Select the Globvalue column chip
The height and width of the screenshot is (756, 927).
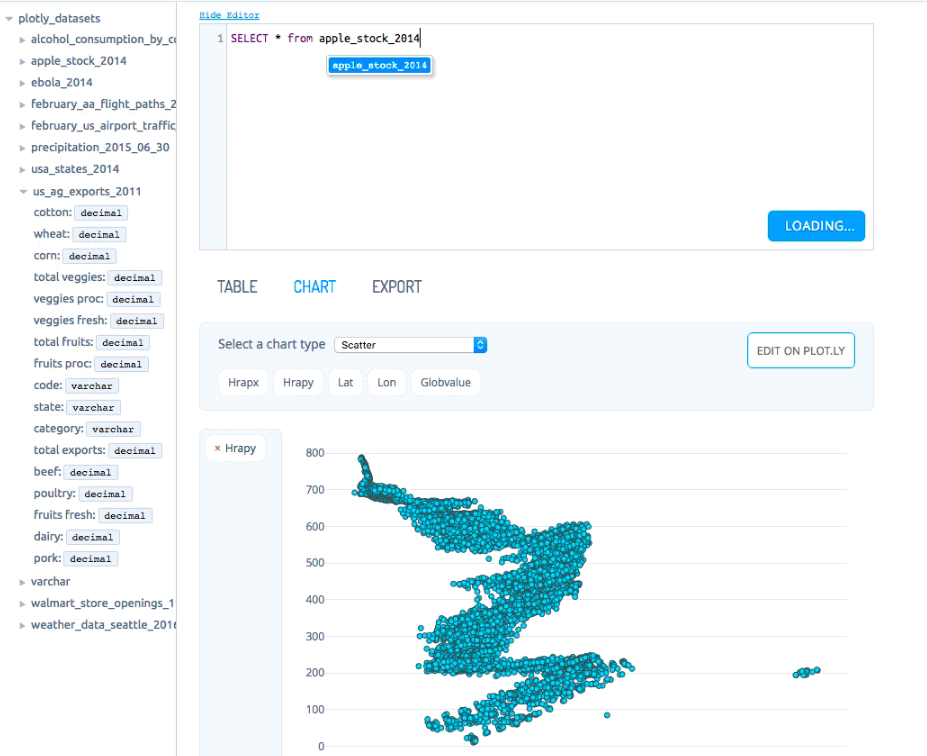pos(445,383)
